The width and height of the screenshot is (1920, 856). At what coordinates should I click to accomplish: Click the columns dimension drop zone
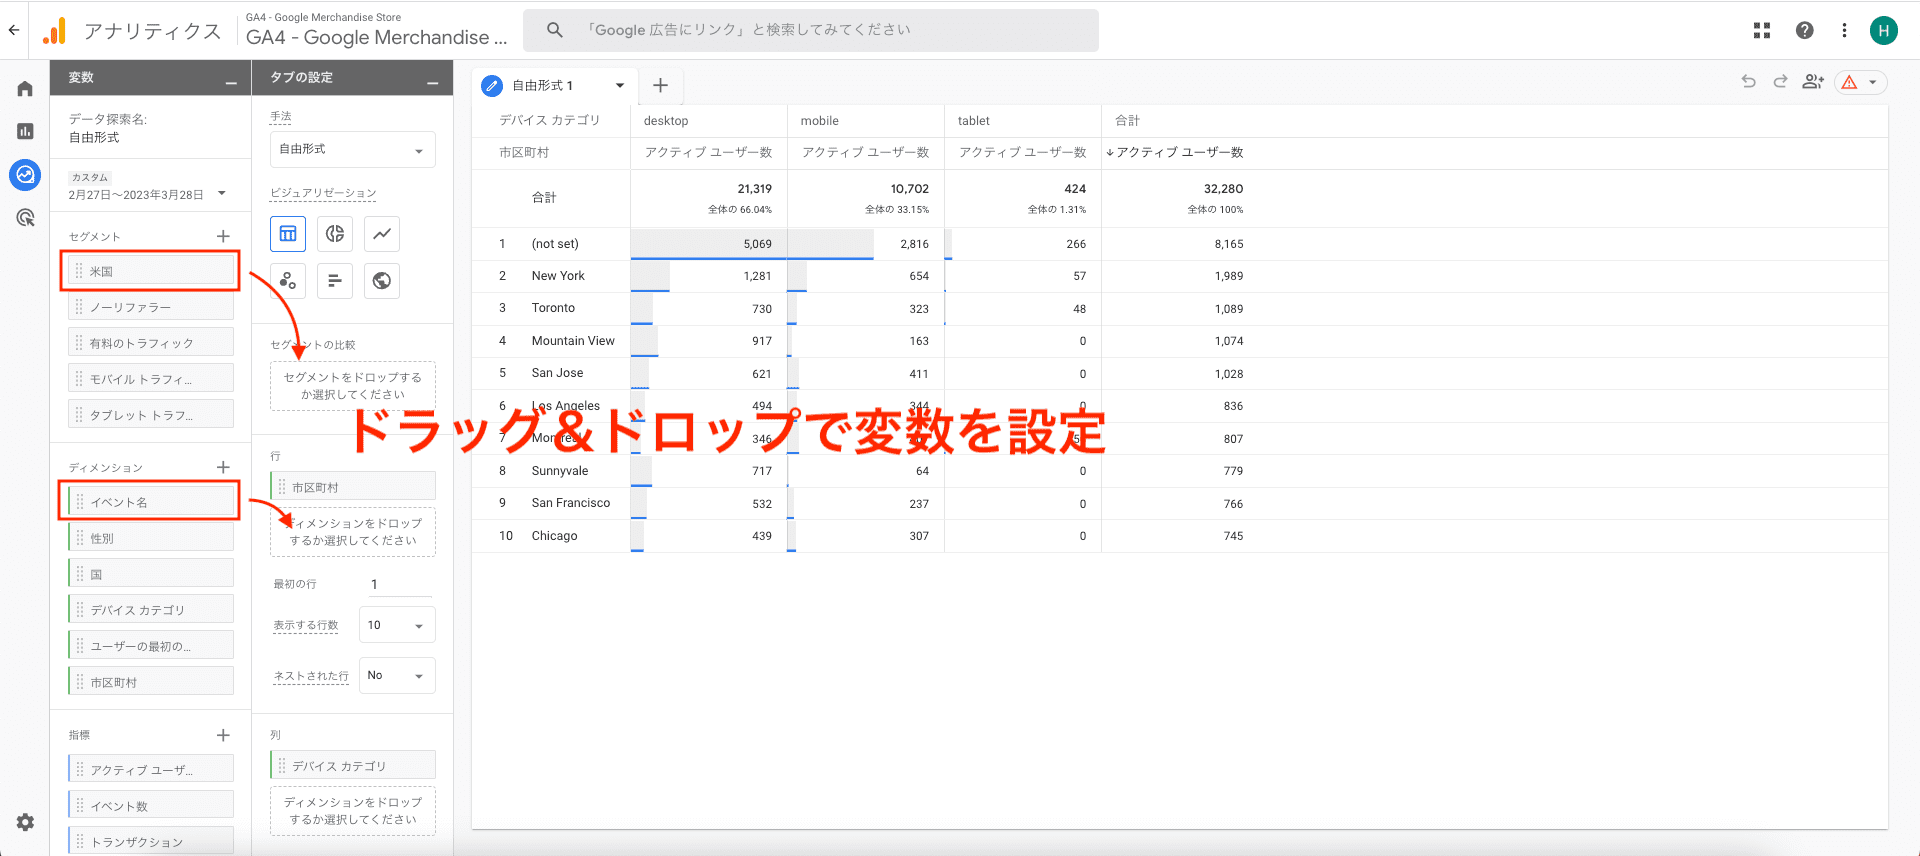[x=353, y=811]
